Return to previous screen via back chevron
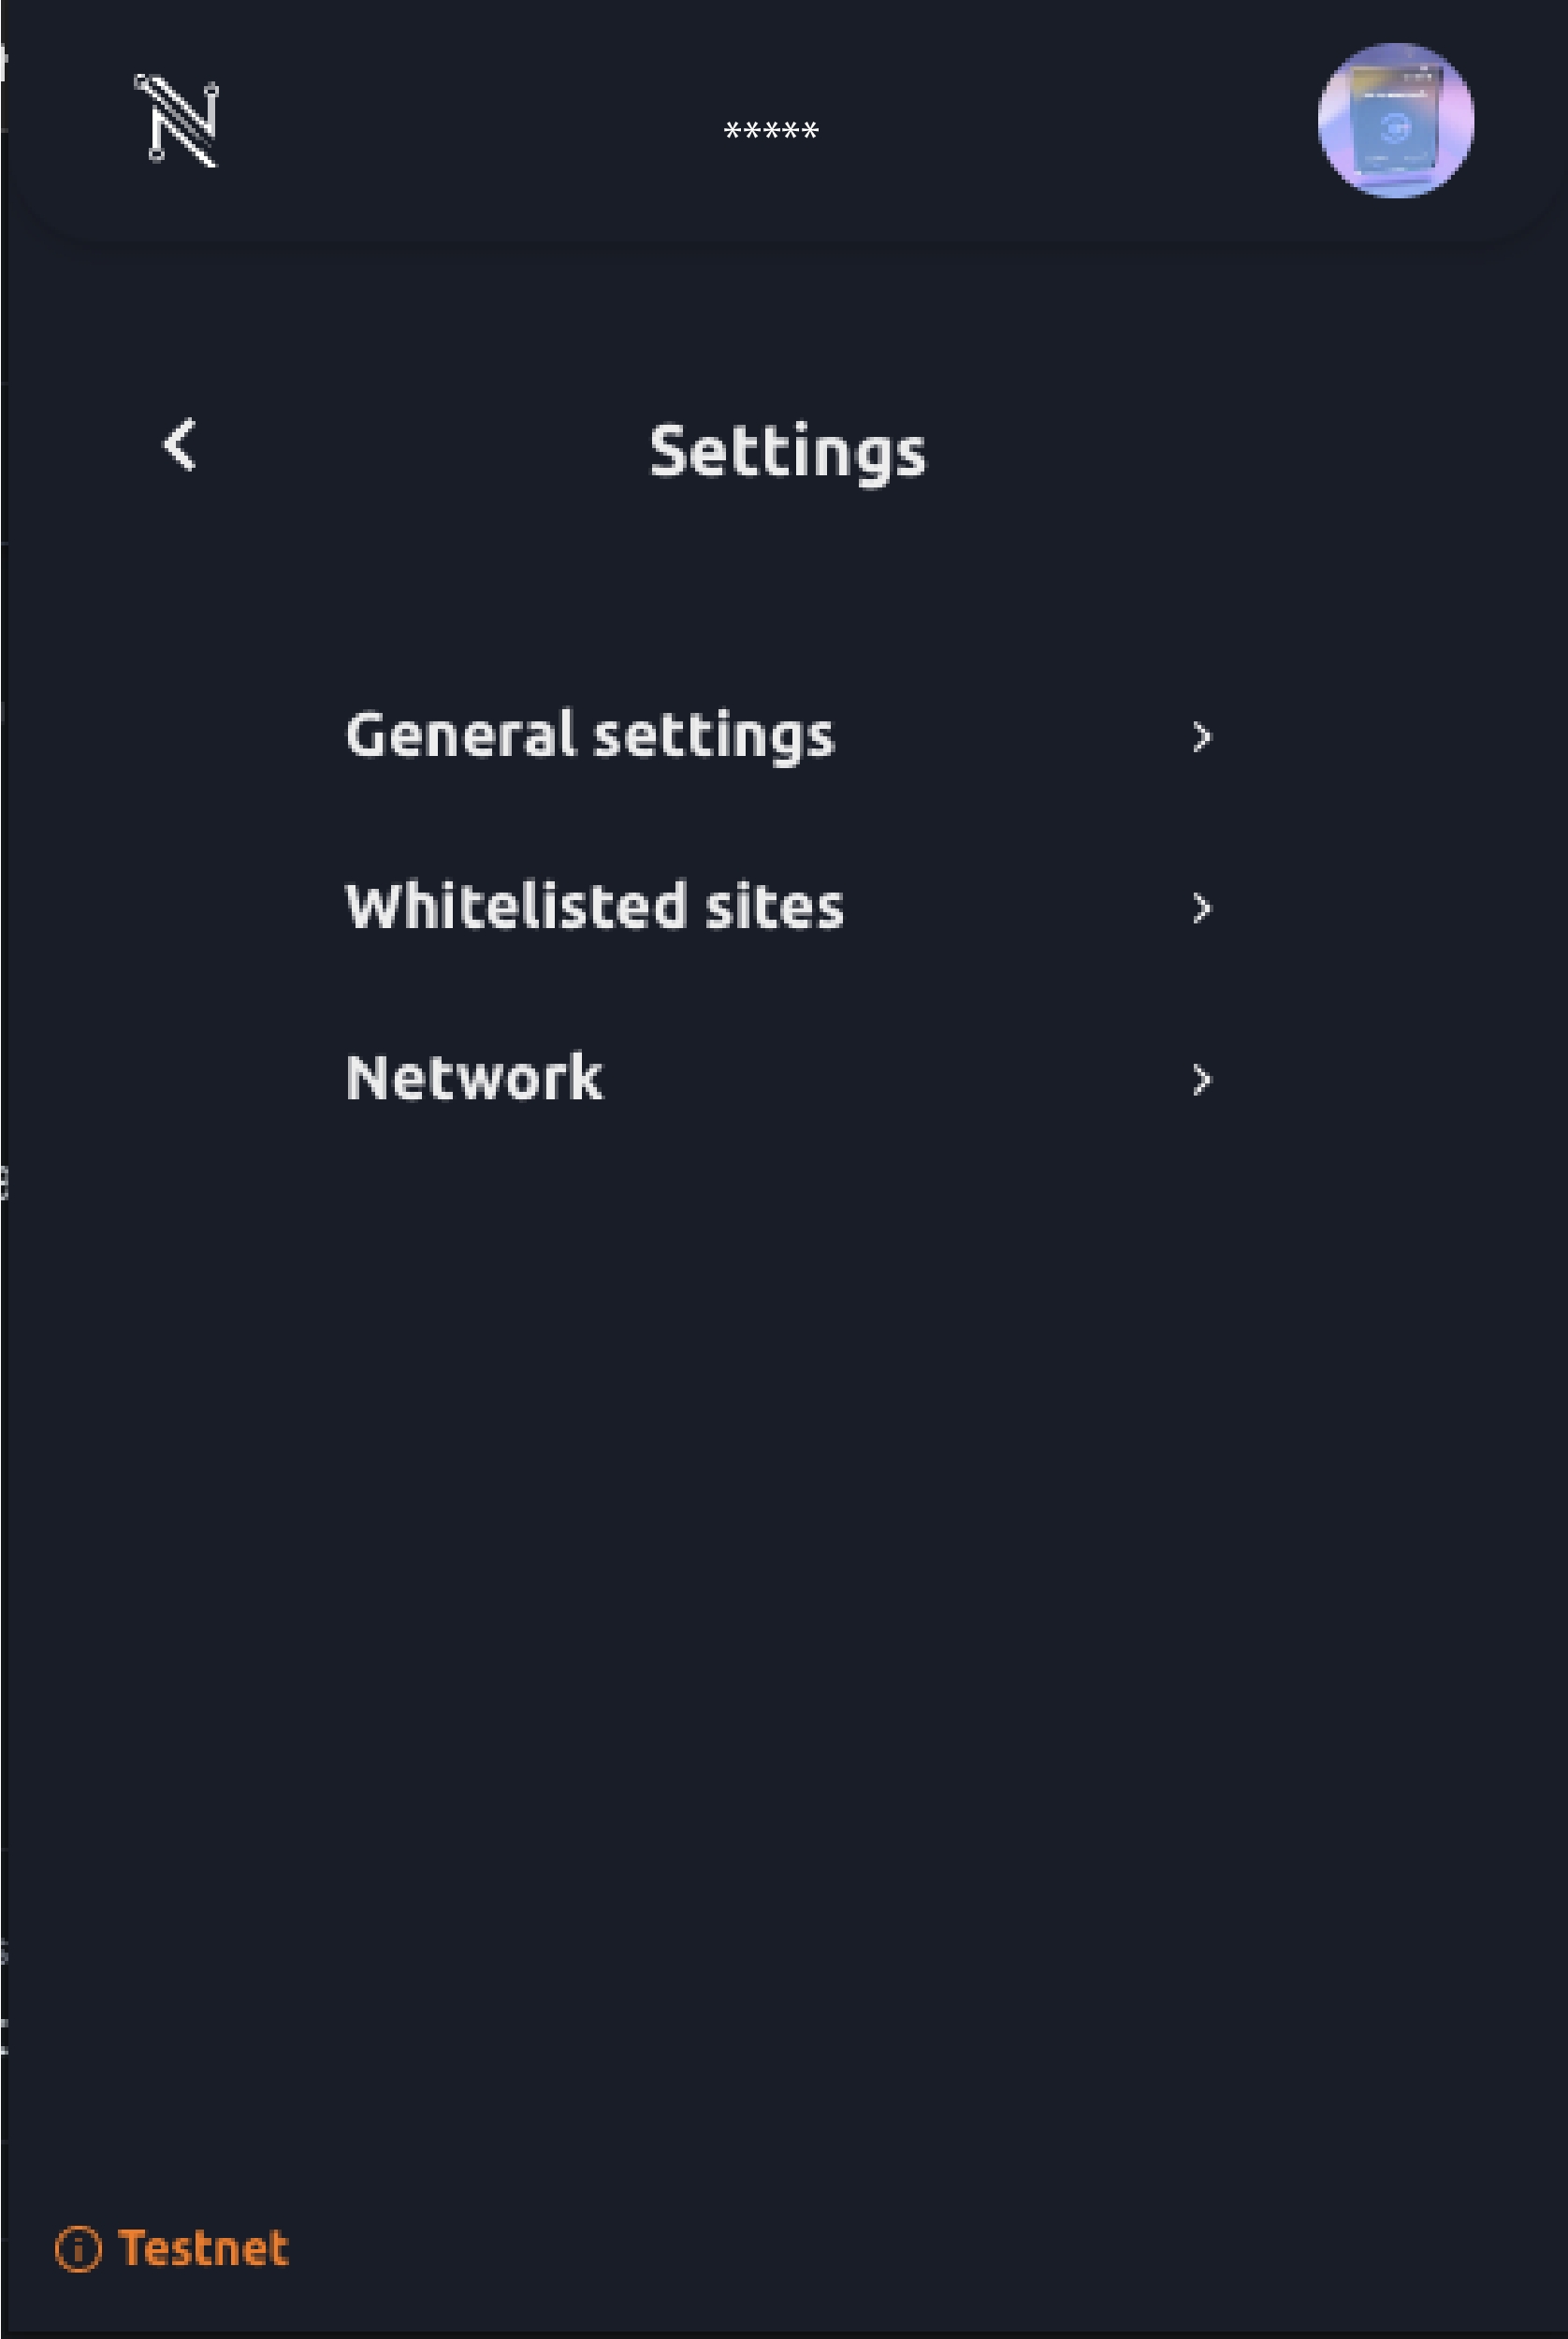Viewport: 1568px width, 2339px height. [x=180, y=445]
